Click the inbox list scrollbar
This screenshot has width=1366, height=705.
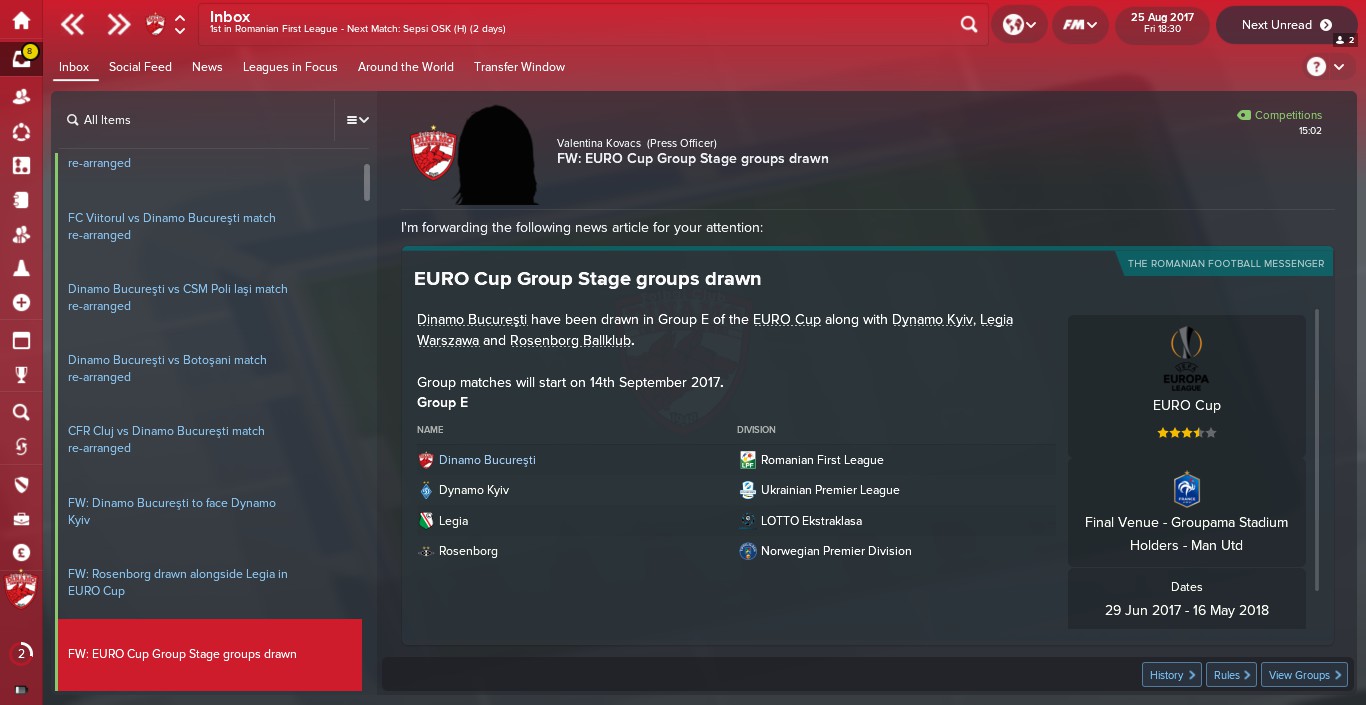click(x=367, y=182)
